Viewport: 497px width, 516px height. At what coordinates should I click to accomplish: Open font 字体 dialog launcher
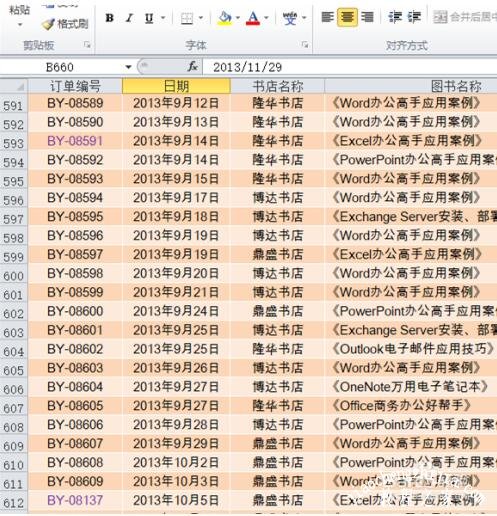point(305,45)
